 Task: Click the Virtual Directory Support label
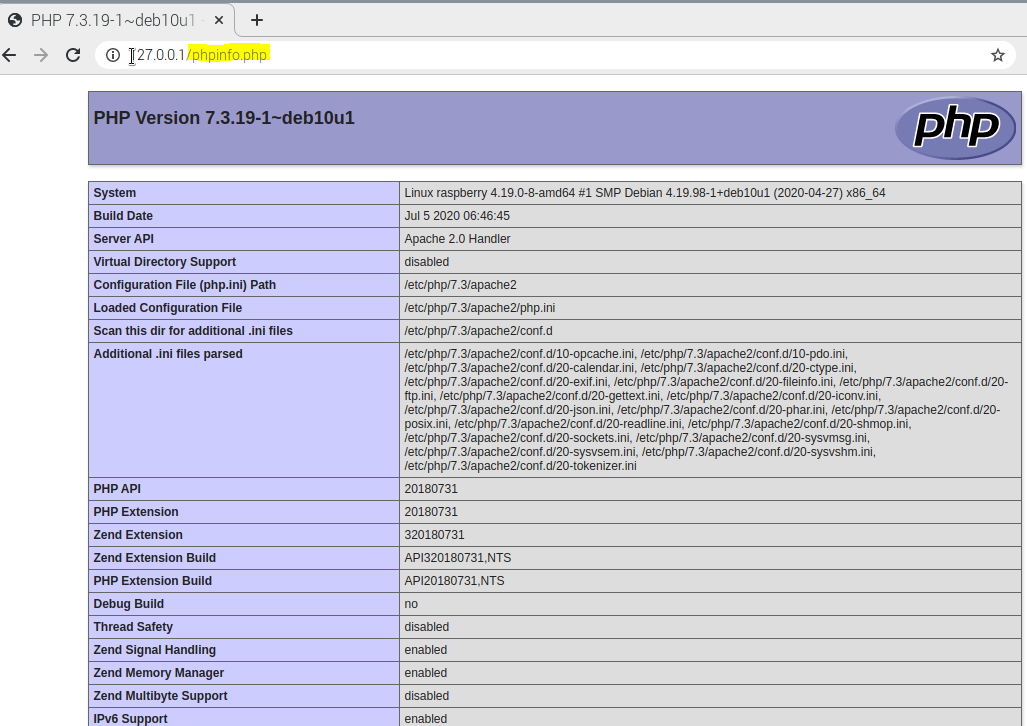click(164, 261)
